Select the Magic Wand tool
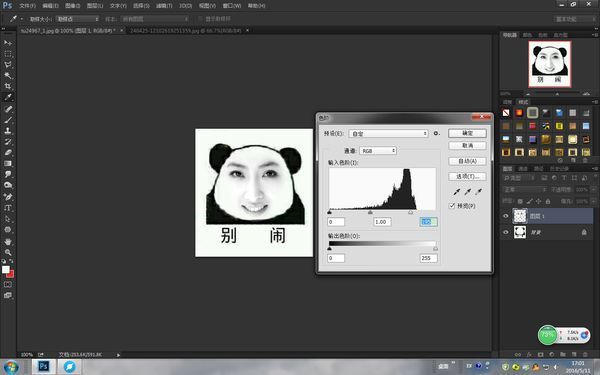600x375 pixels. tap(8, 75)
